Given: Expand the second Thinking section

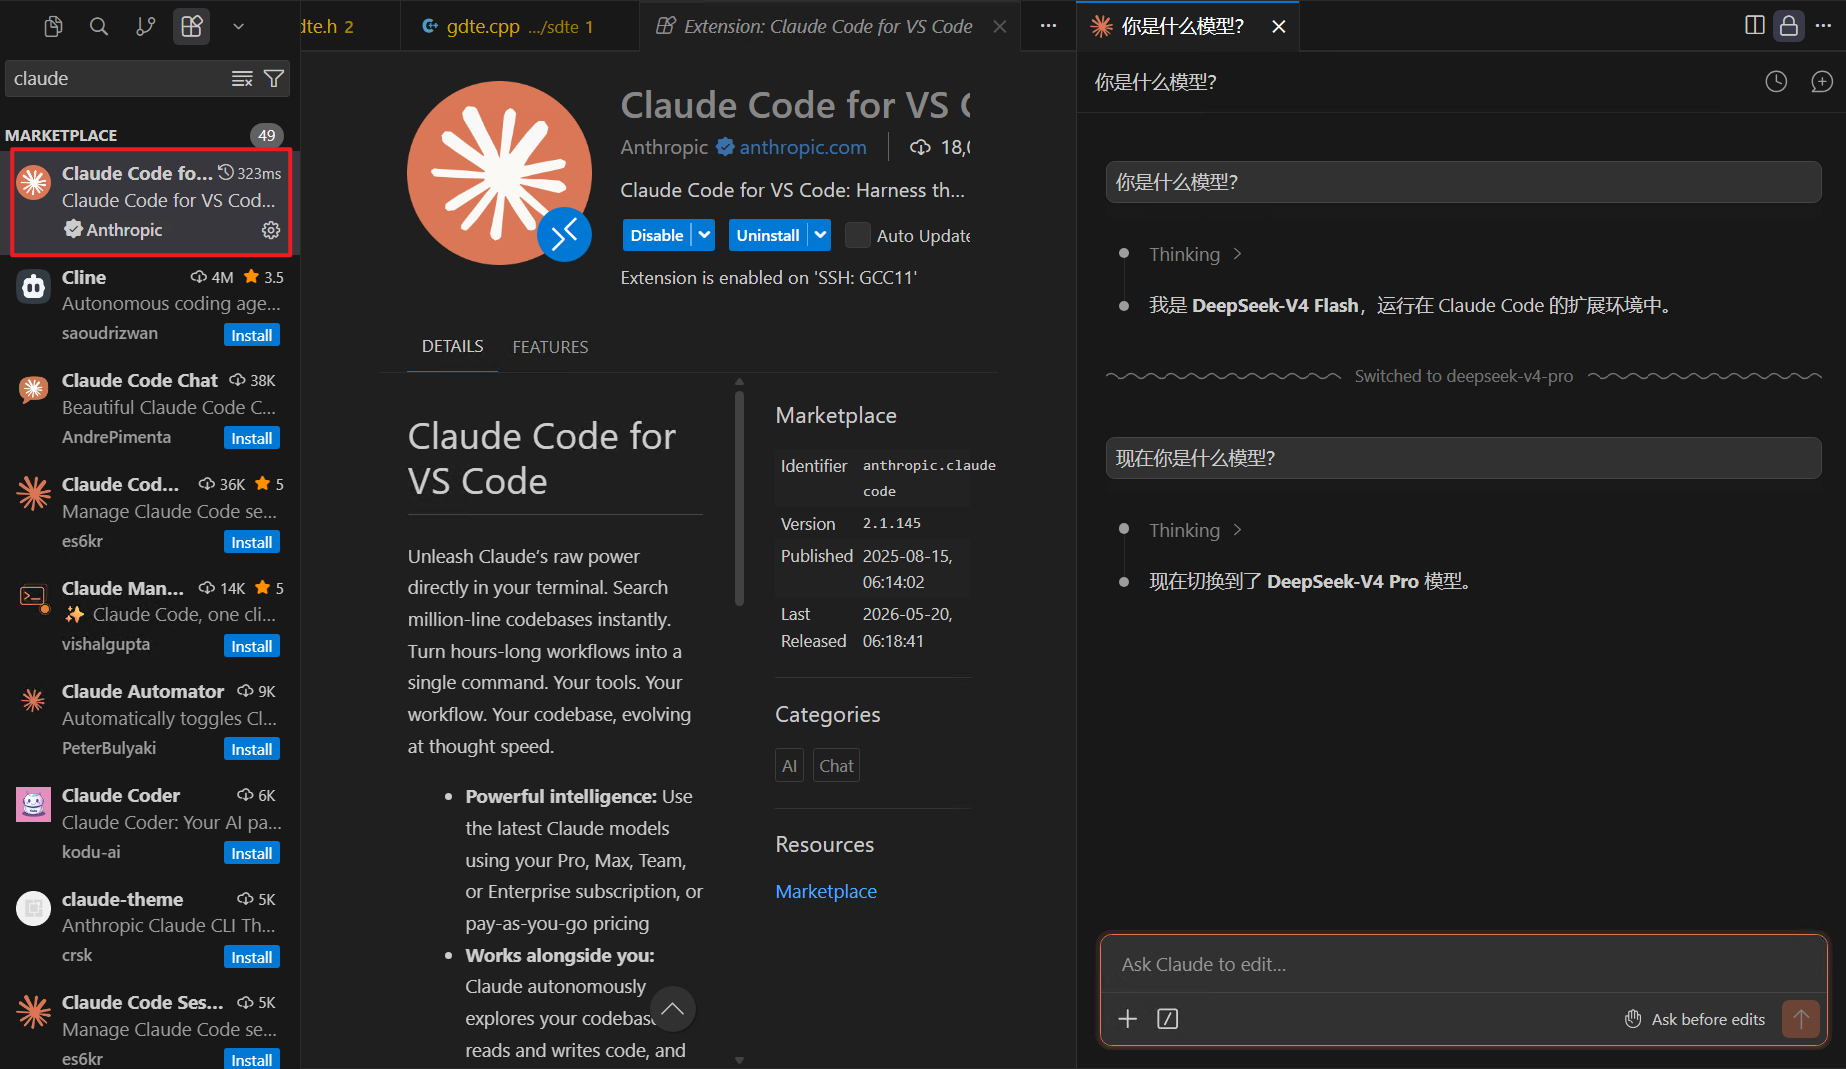Looking at the screenshot, I should (x=1195, y=530).
